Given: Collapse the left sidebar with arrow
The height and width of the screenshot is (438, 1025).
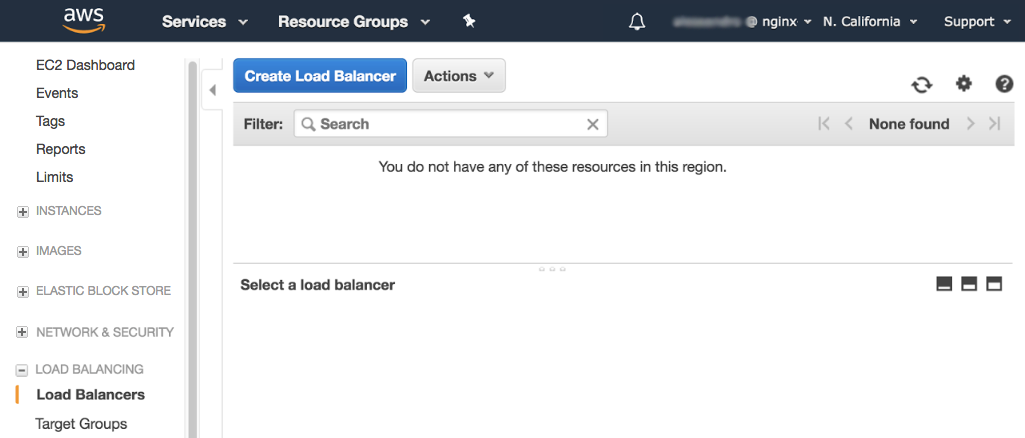Looking at the screenshot, I should (212, 91).
